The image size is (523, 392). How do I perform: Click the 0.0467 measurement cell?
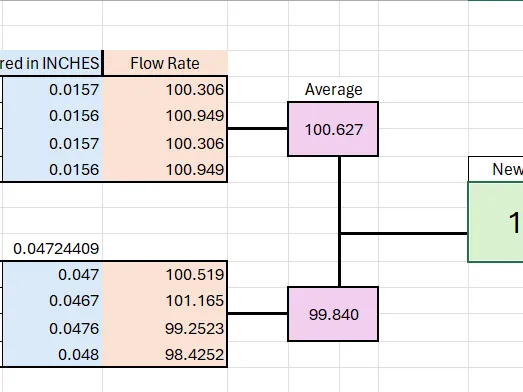[x=53, y=301]
